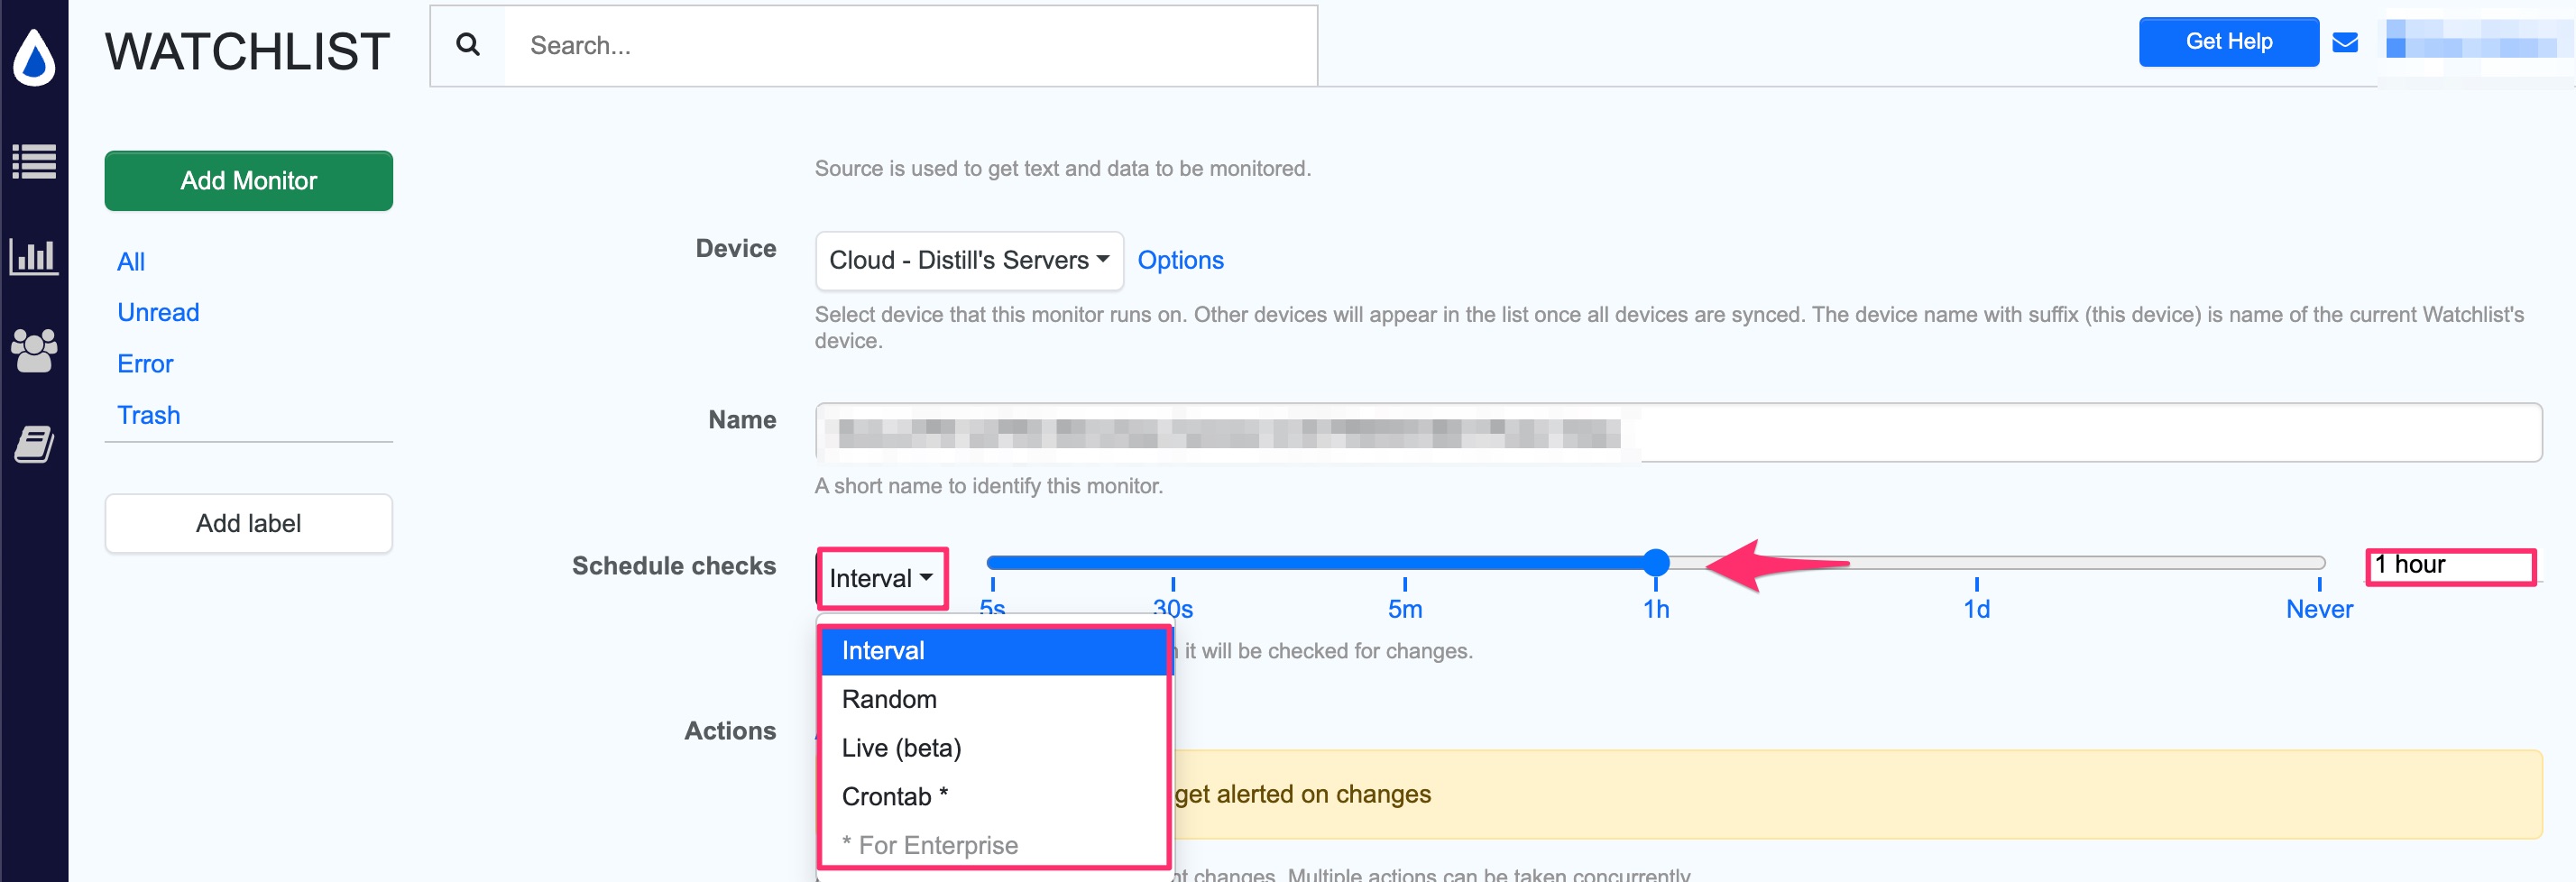Click the search magnifier icon
This screenshot has height=882, width=2576.
click(x=467, y=44)
